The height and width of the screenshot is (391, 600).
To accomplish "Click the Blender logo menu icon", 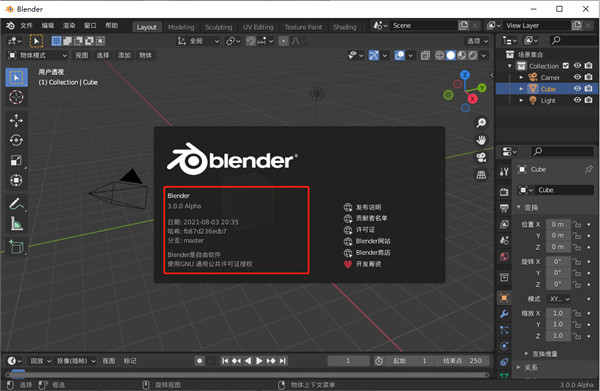I will pos(10,26).
